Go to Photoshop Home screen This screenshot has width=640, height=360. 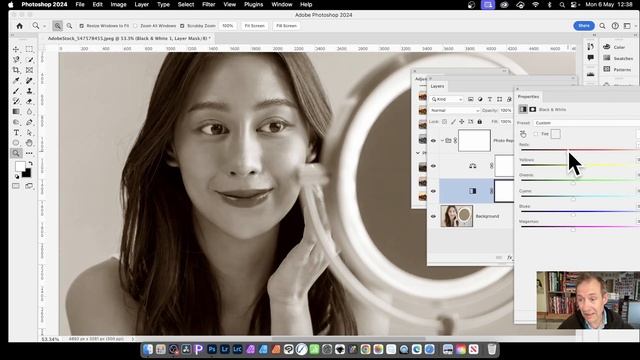point(20,26)
